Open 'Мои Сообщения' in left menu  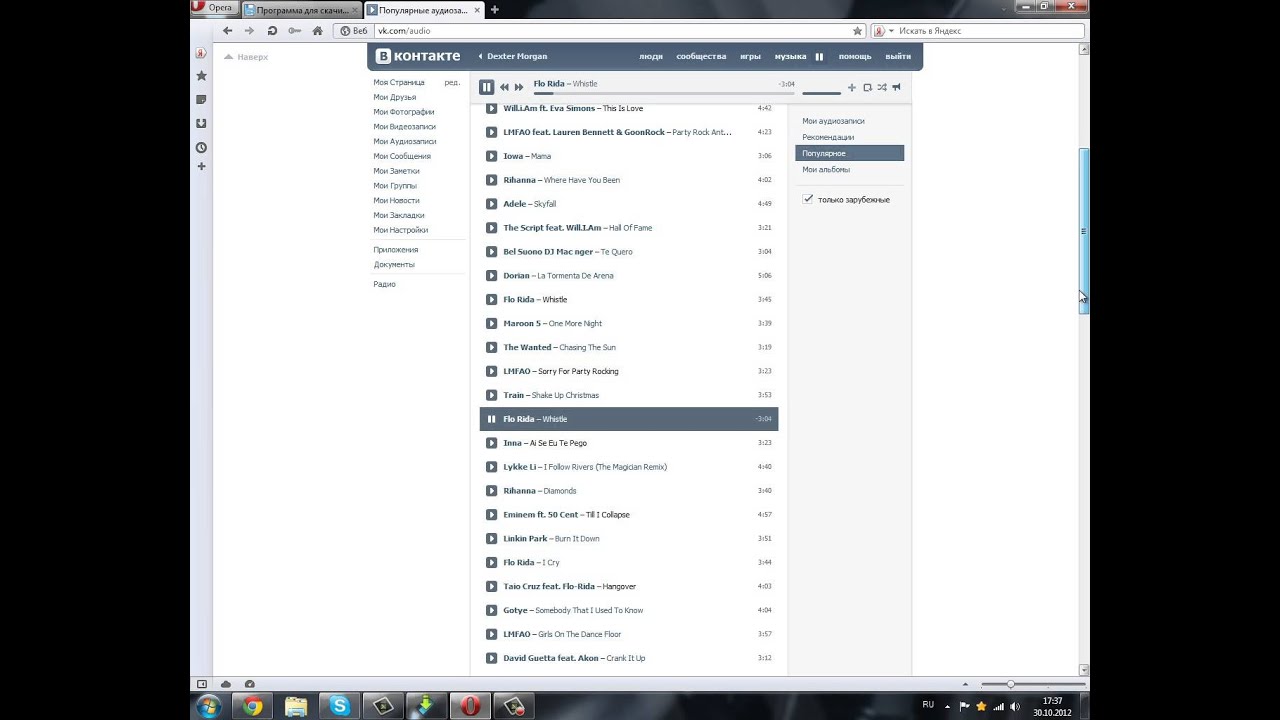click(x=402, y=156)
